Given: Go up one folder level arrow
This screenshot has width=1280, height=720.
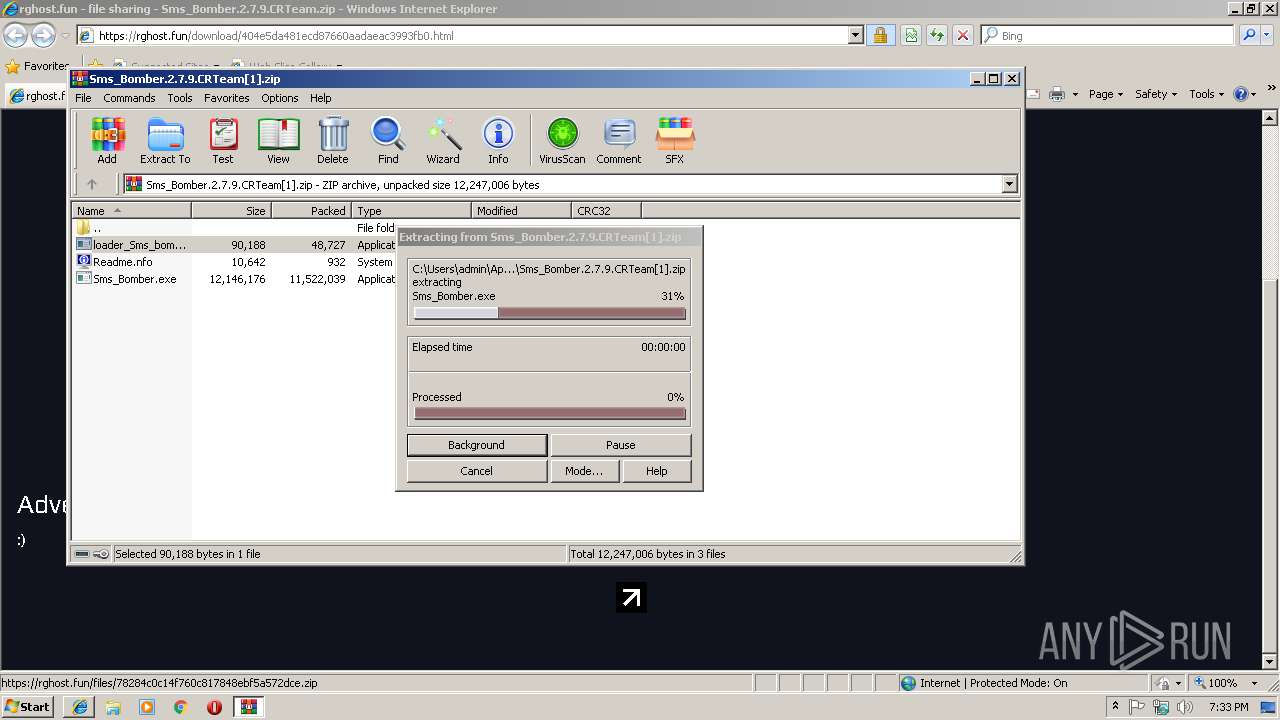Looking at the screenshot, I should (x=92, y=184).
